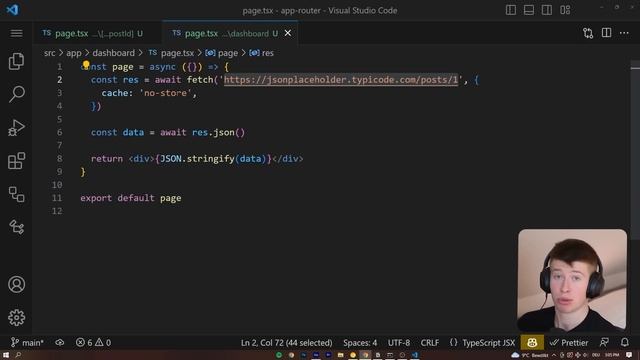Click the page.tsx breadcrumb
This screenshot has height=360, width=640.
click(x=171, y=53)
